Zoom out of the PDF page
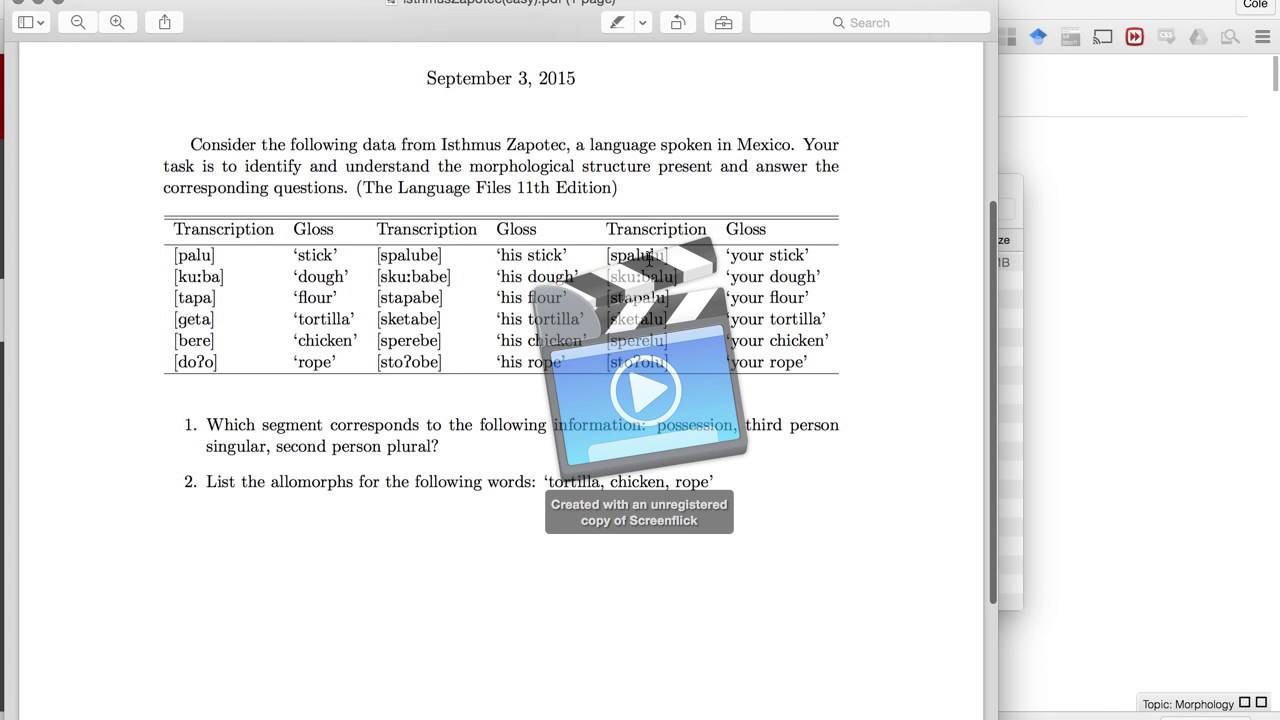The image size is (1280, 720). coord(78,22)
